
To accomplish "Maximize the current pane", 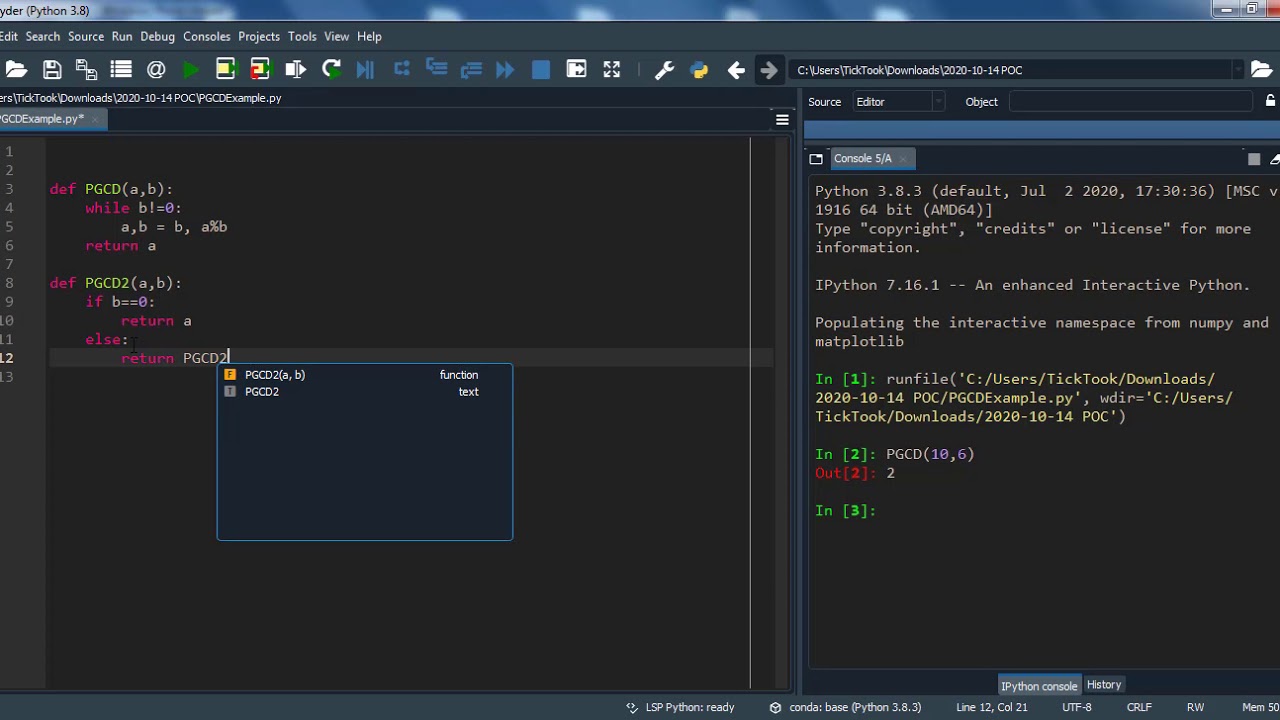I will click(x=576, y=69).
